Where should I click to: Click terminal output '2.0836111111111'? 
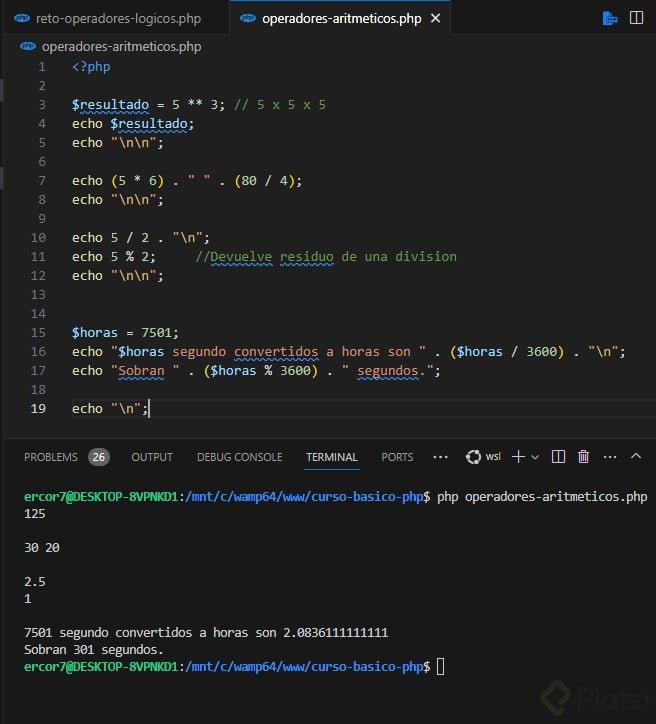coord(336,633)
